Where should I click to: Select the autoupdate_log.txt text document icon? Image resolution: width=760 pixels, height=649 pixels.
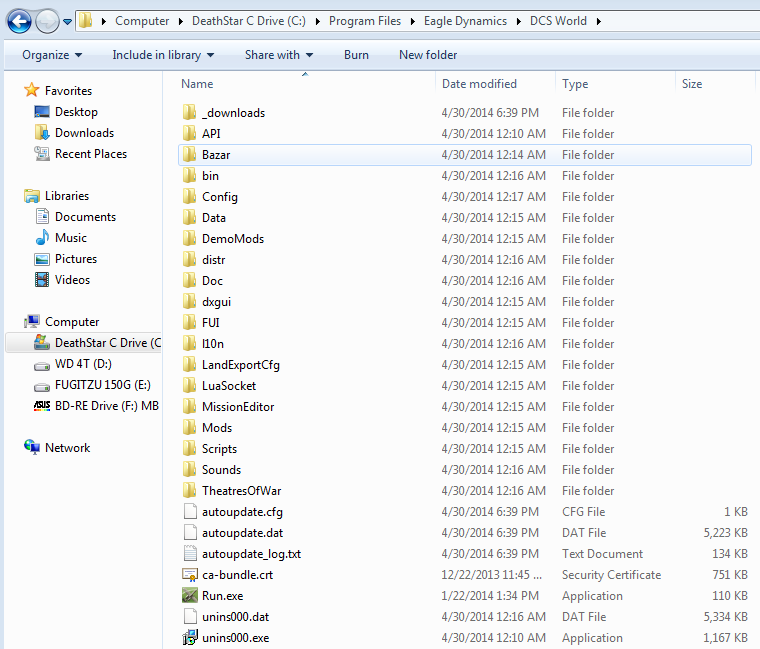click(x=190, y=553)
